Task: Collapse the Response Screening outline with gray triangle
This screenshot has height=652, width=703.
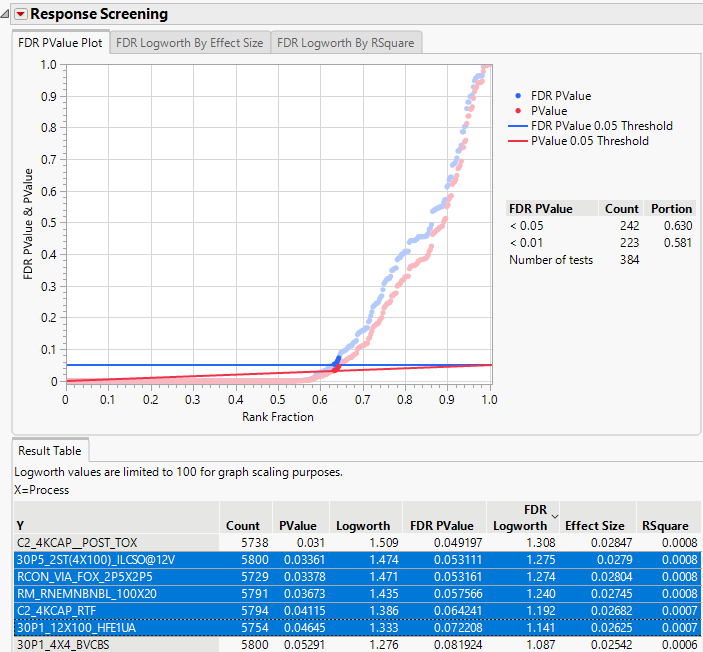Action: (x=6, y=14)
